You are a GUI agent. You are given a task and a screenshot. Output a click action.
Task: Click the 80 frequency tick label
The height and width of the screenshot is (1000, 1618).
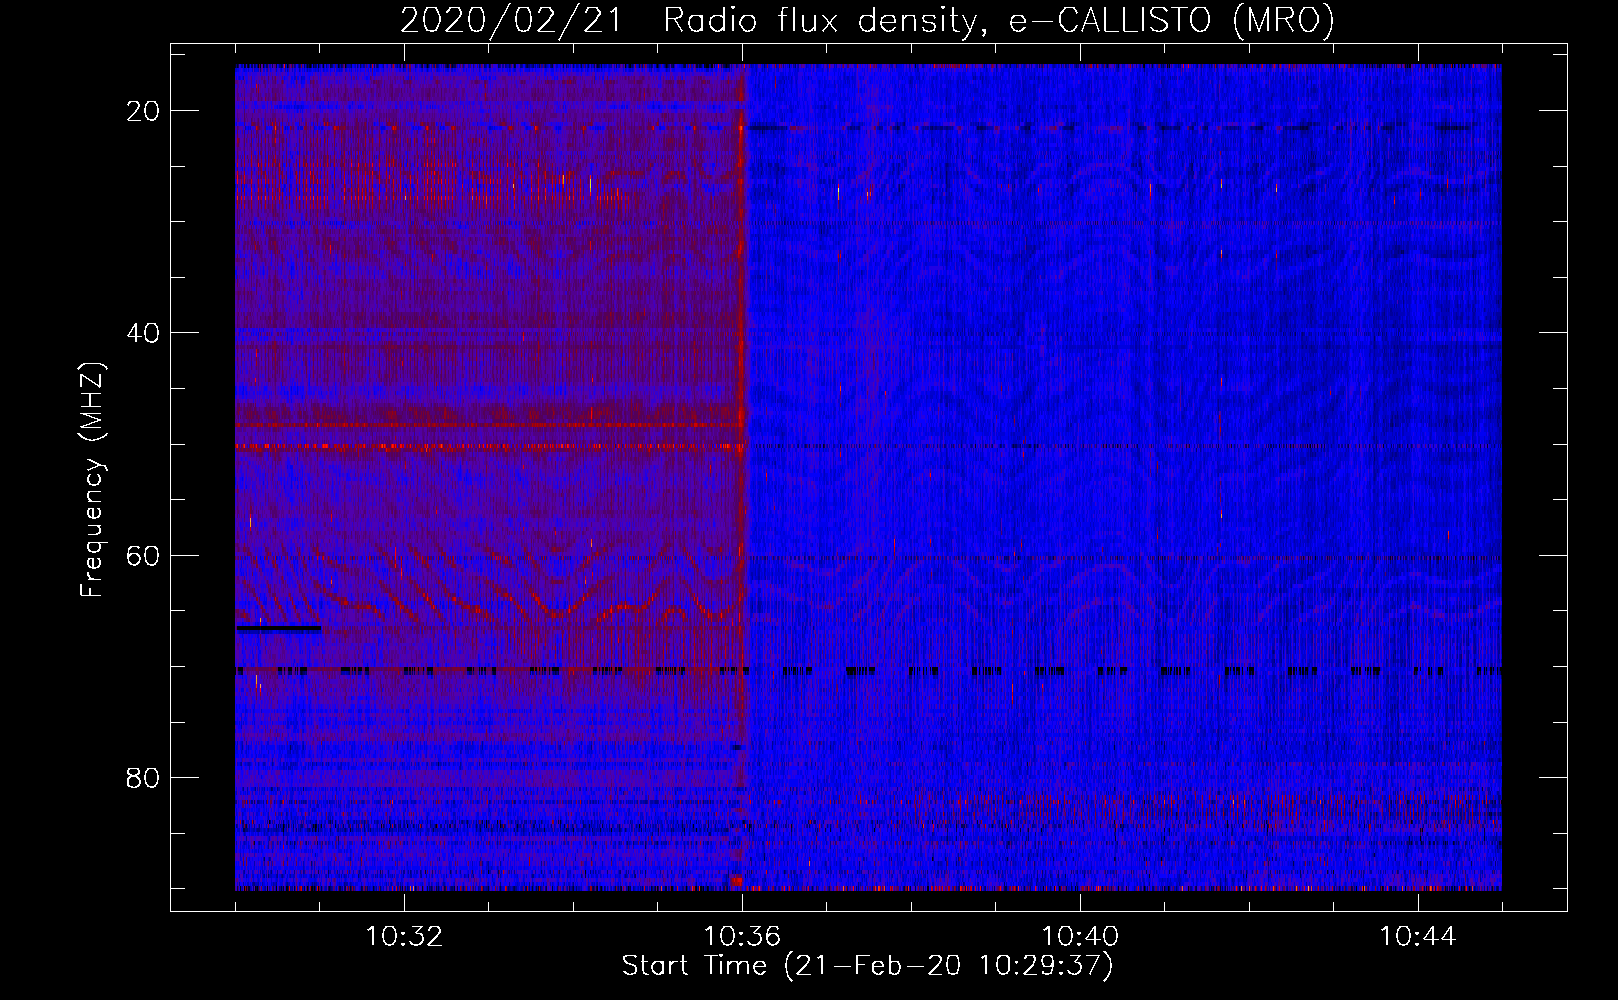[x=144, y=777]
